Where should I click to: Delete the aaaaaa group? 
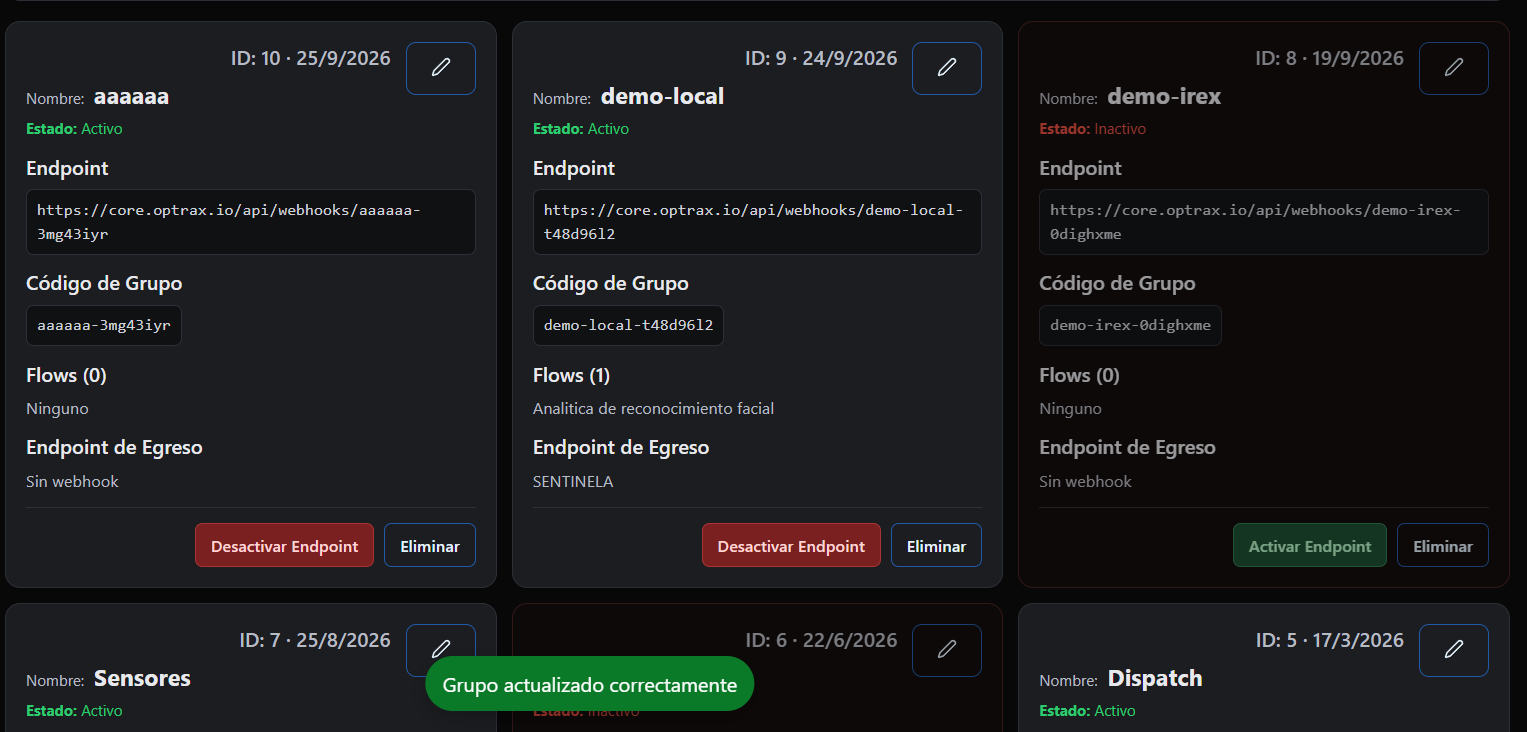[430, 545]
